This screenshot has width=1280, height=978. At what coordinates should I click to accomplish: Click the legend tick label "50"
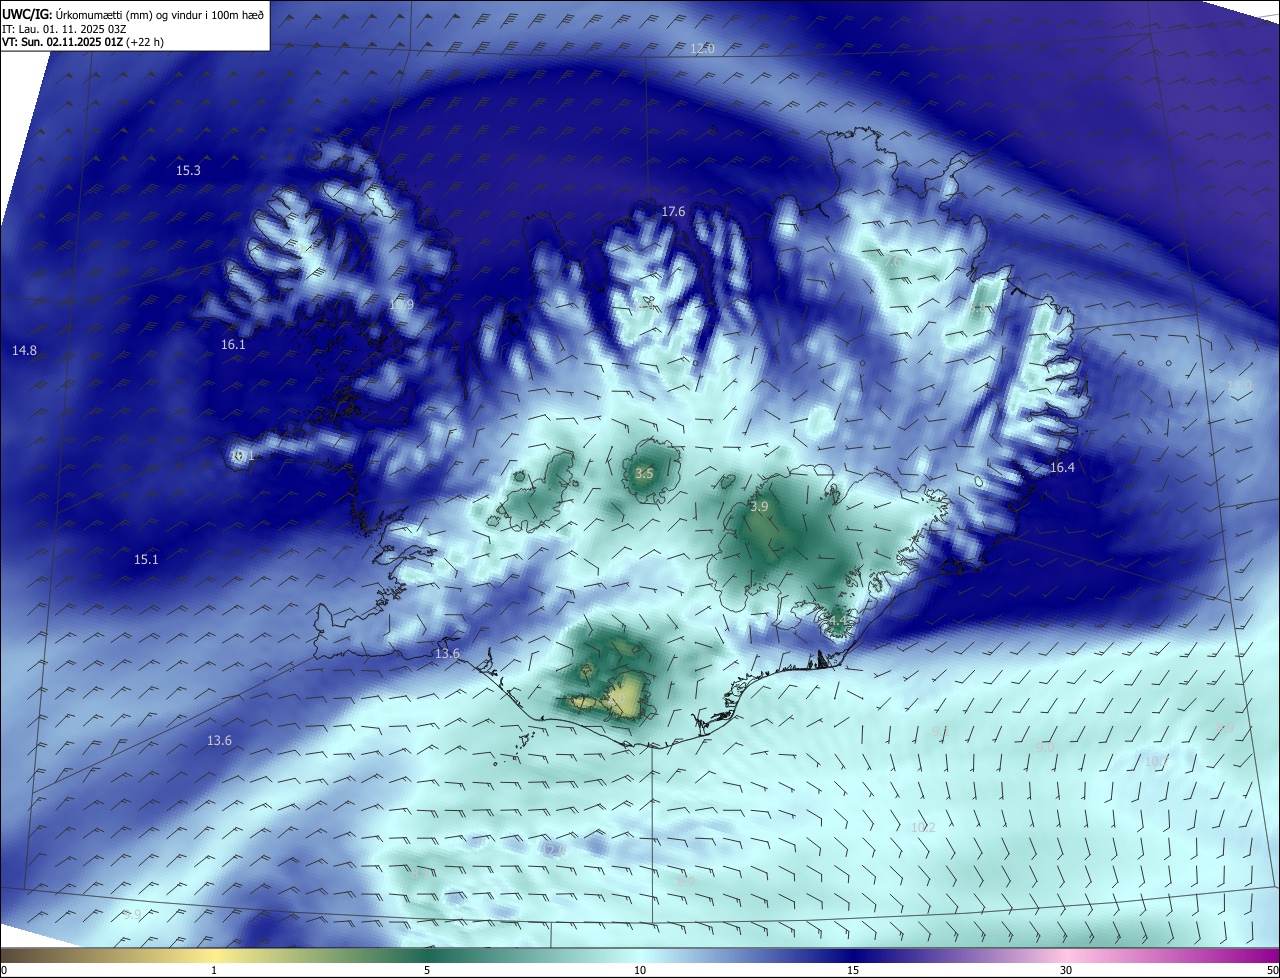click(x=1272, y=970)
